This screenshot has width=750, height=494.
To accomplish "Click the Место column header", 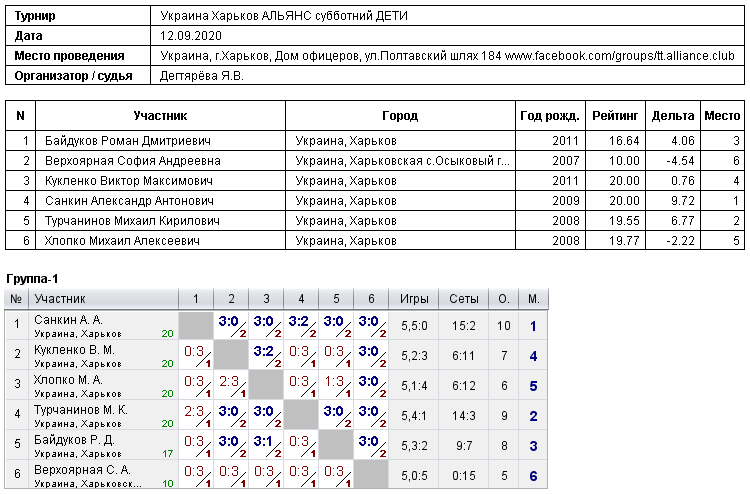I will pos(722,116).
